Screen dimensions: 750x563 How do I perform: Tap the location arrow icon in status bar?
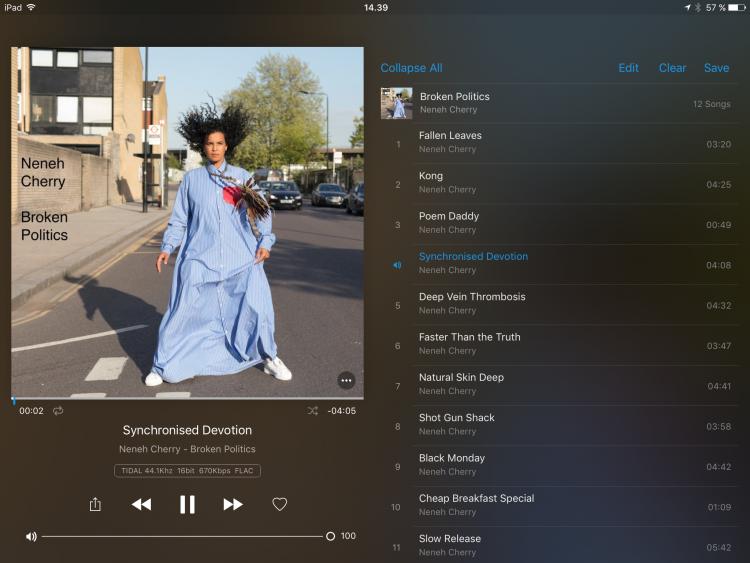(687, 8)
